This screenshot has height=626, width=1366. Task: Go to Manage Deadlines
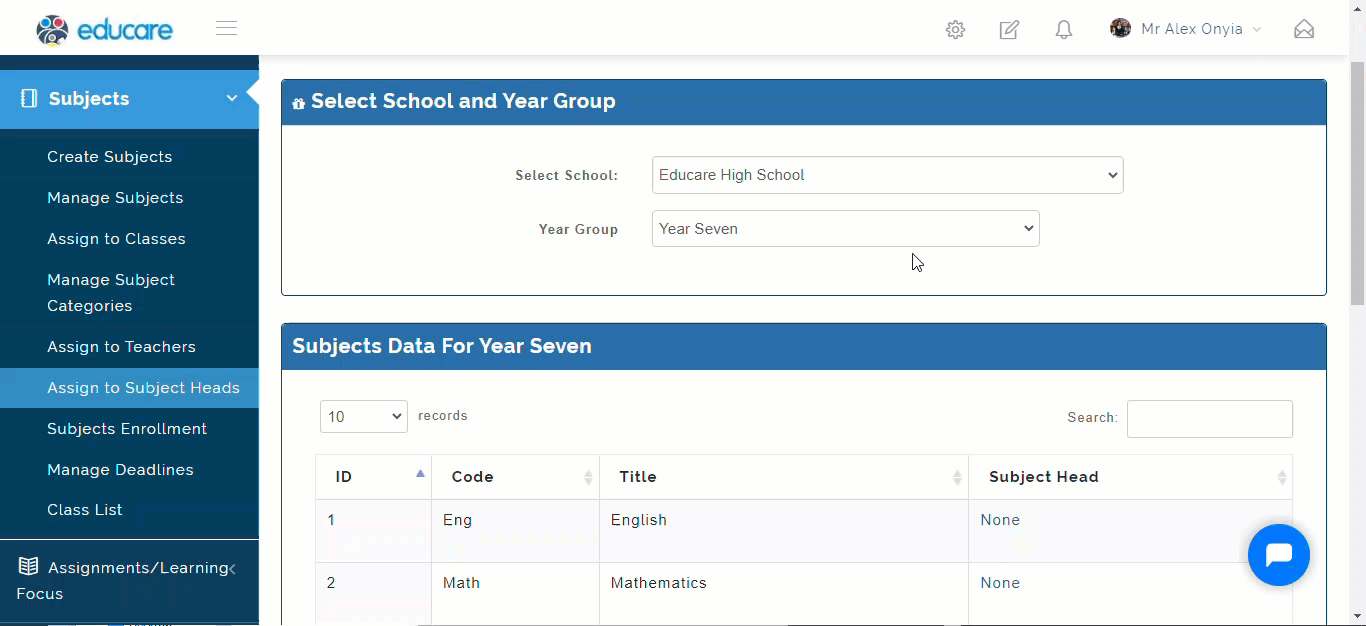click(x=120, y=470)
